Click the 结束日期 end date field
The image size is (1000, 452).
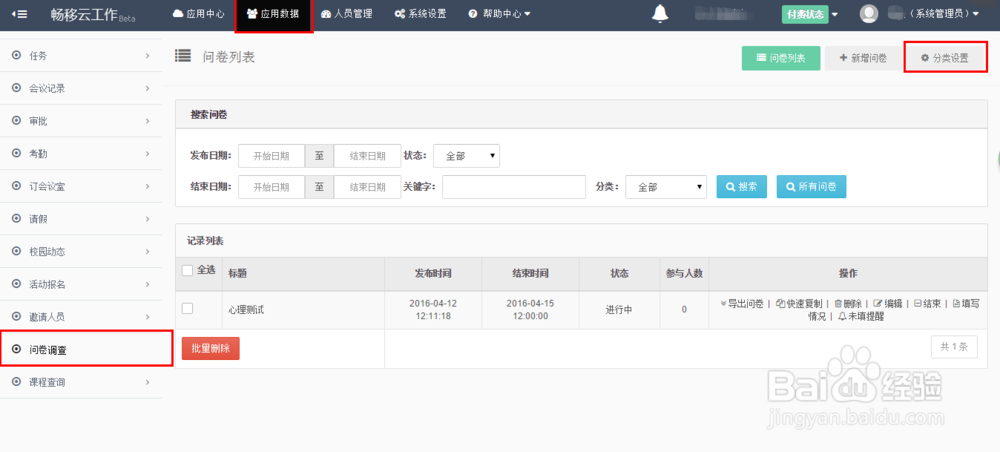click(x=367, y=187)
